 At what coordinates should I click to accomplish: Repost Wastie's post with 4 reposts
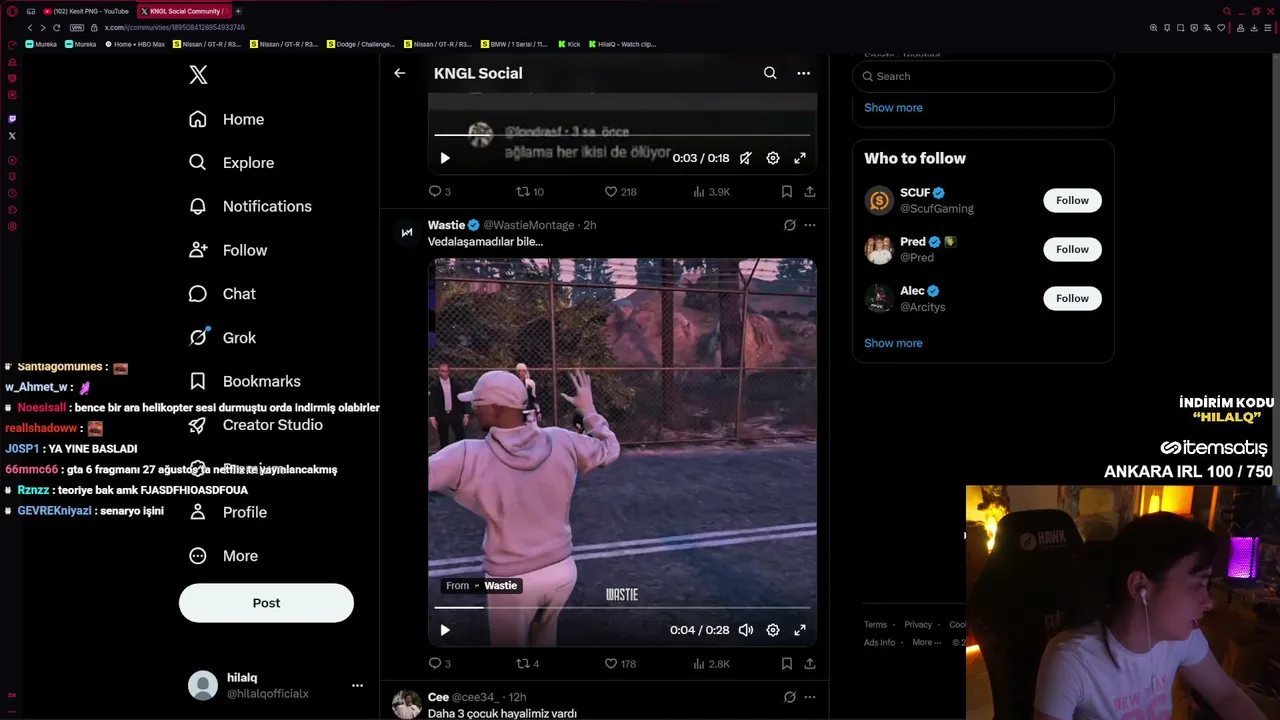(528, 664)
